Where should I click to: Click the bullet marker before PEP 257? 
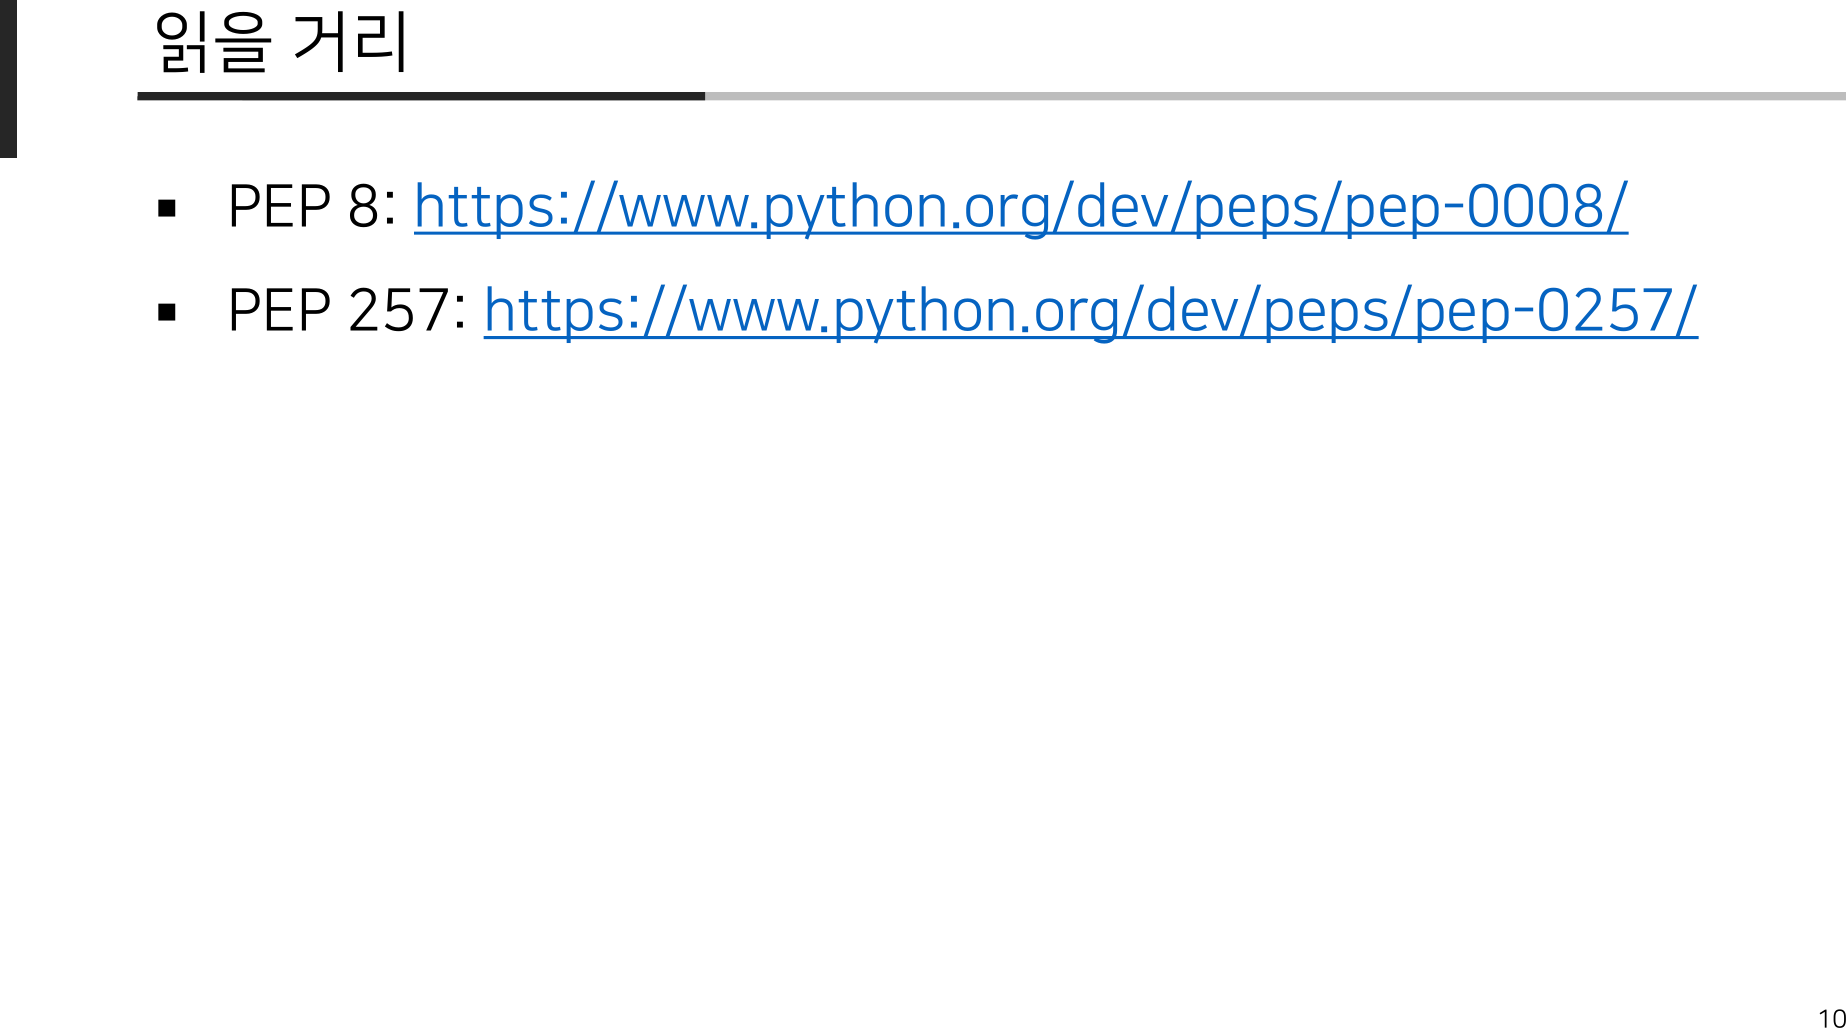(x=167, y=312)
